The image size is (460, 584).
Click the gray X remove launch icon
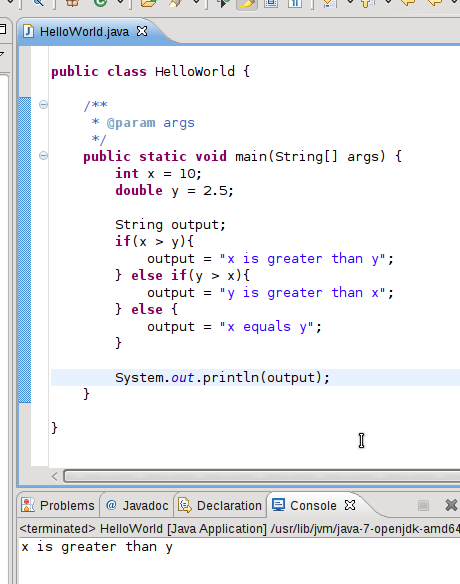451,505
